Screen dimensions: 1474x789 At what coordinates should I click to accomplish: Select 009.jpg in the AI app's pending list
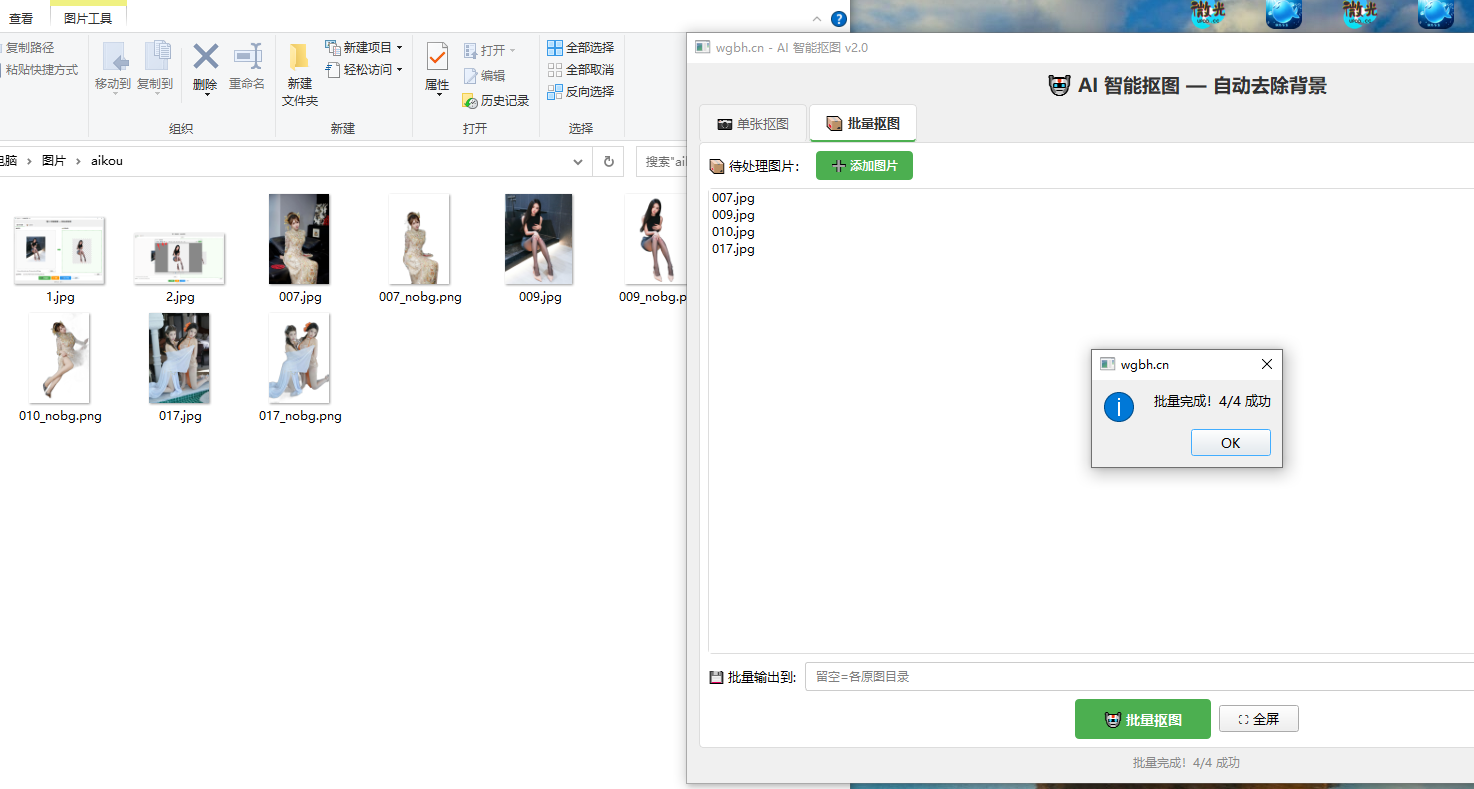(733, 215)
